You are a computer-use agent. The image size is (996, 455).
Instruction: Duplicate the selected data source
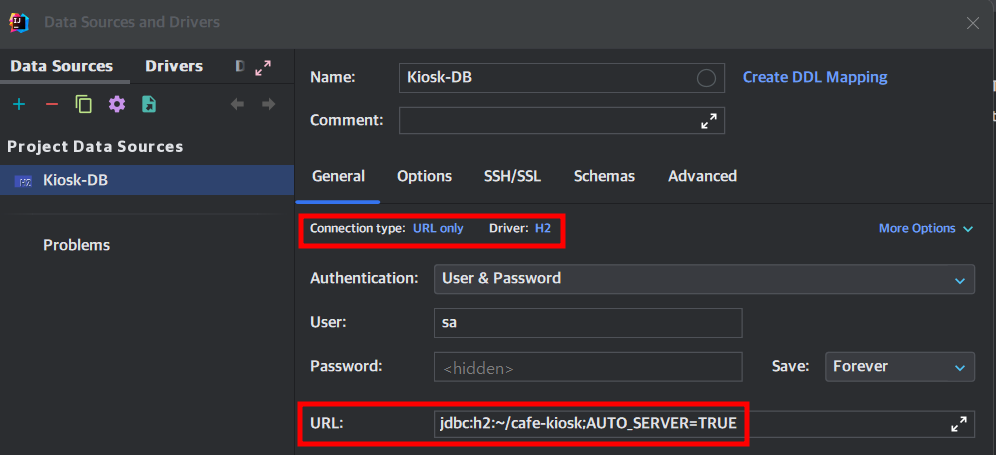pos(84,104)
